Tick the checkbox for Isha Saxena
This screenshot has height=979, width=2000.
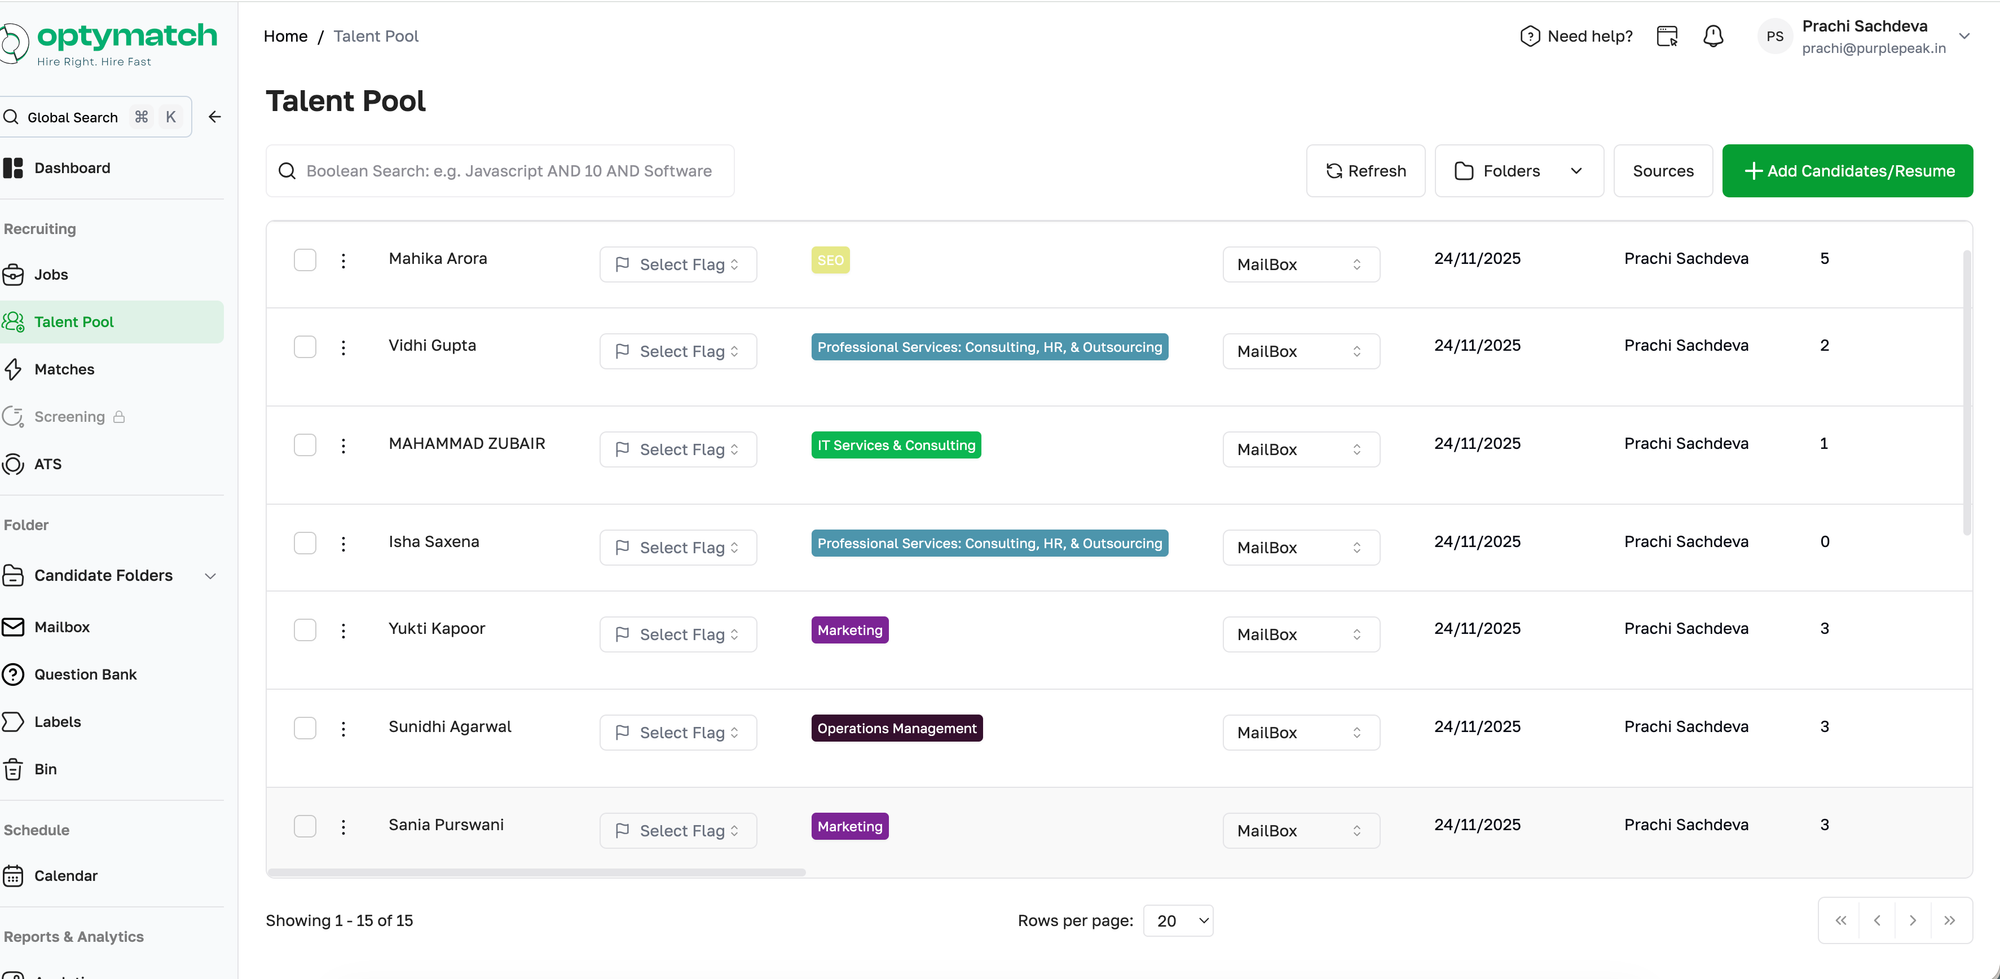click(x=305, y=543)
